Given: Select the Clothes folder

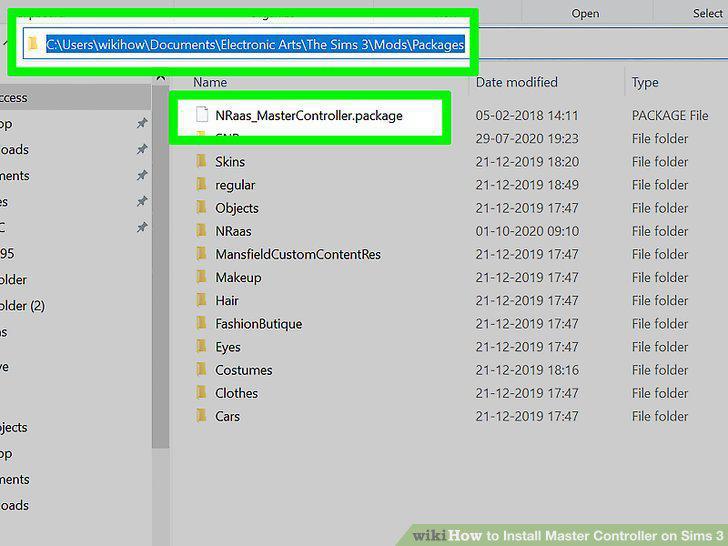Looking at the screenshot, I should click(x=236, y=394).
